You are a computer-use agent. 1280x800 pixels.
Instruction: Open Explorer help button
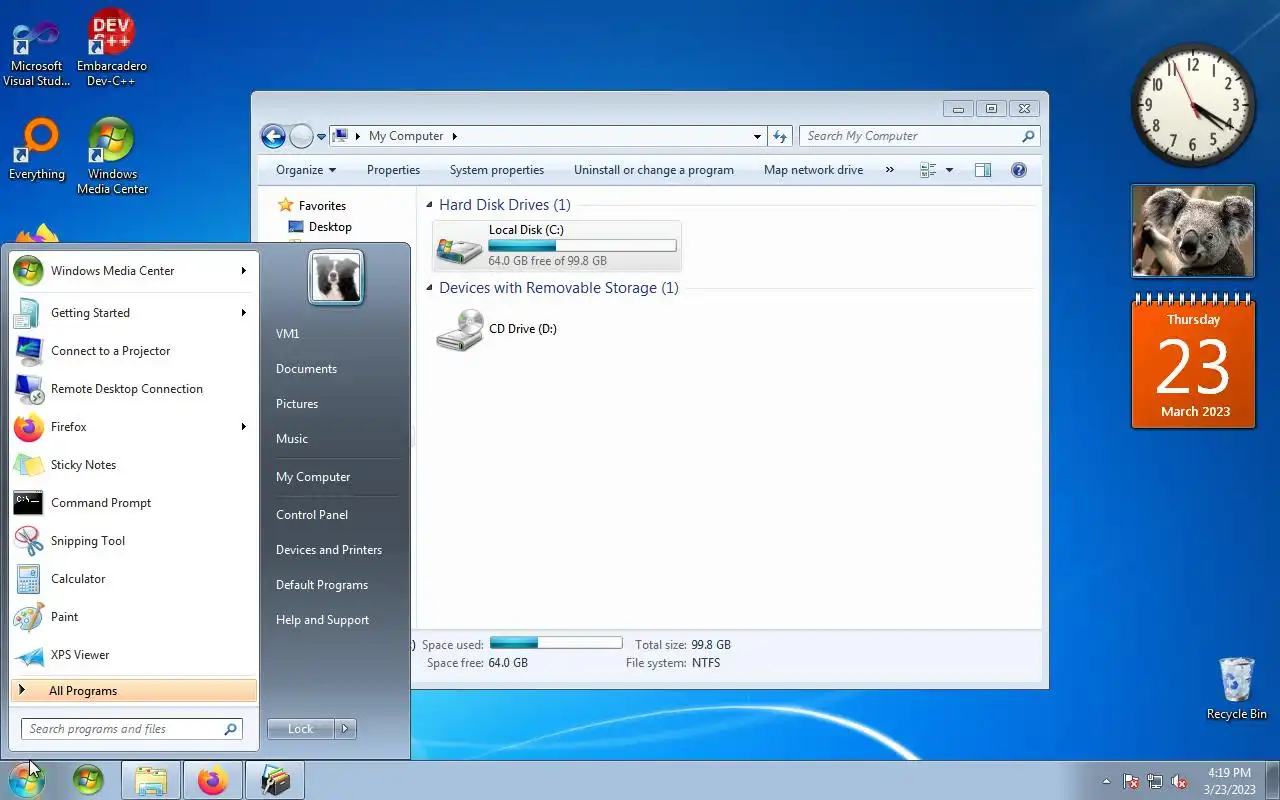tap(1019, 170)
